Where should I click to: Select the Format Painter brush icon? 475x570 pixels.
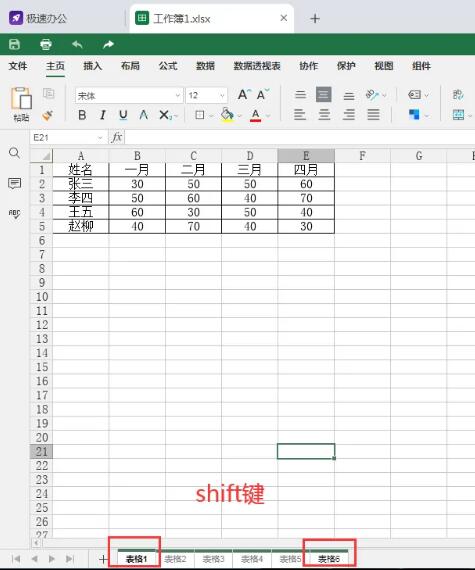click(48, 116)
